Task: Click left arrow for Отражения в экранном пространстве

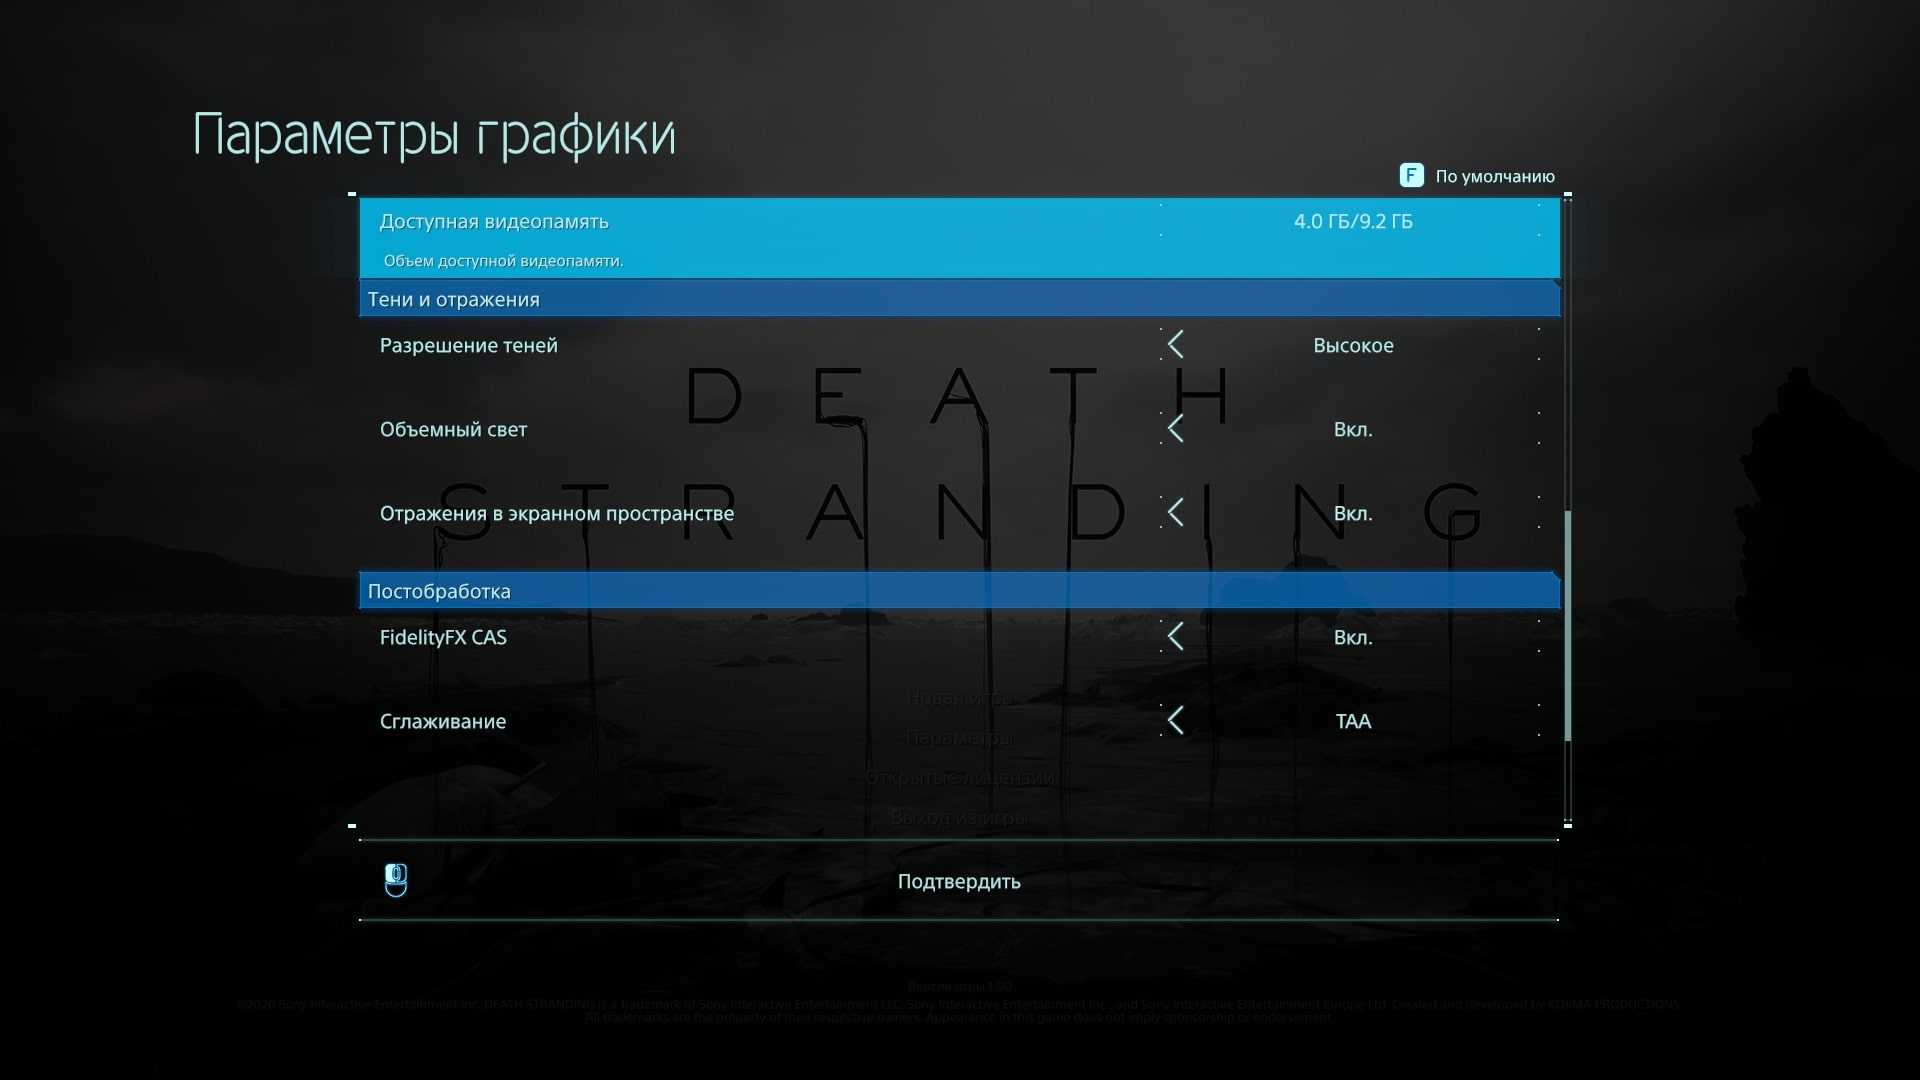Action: click(1176, 513)
